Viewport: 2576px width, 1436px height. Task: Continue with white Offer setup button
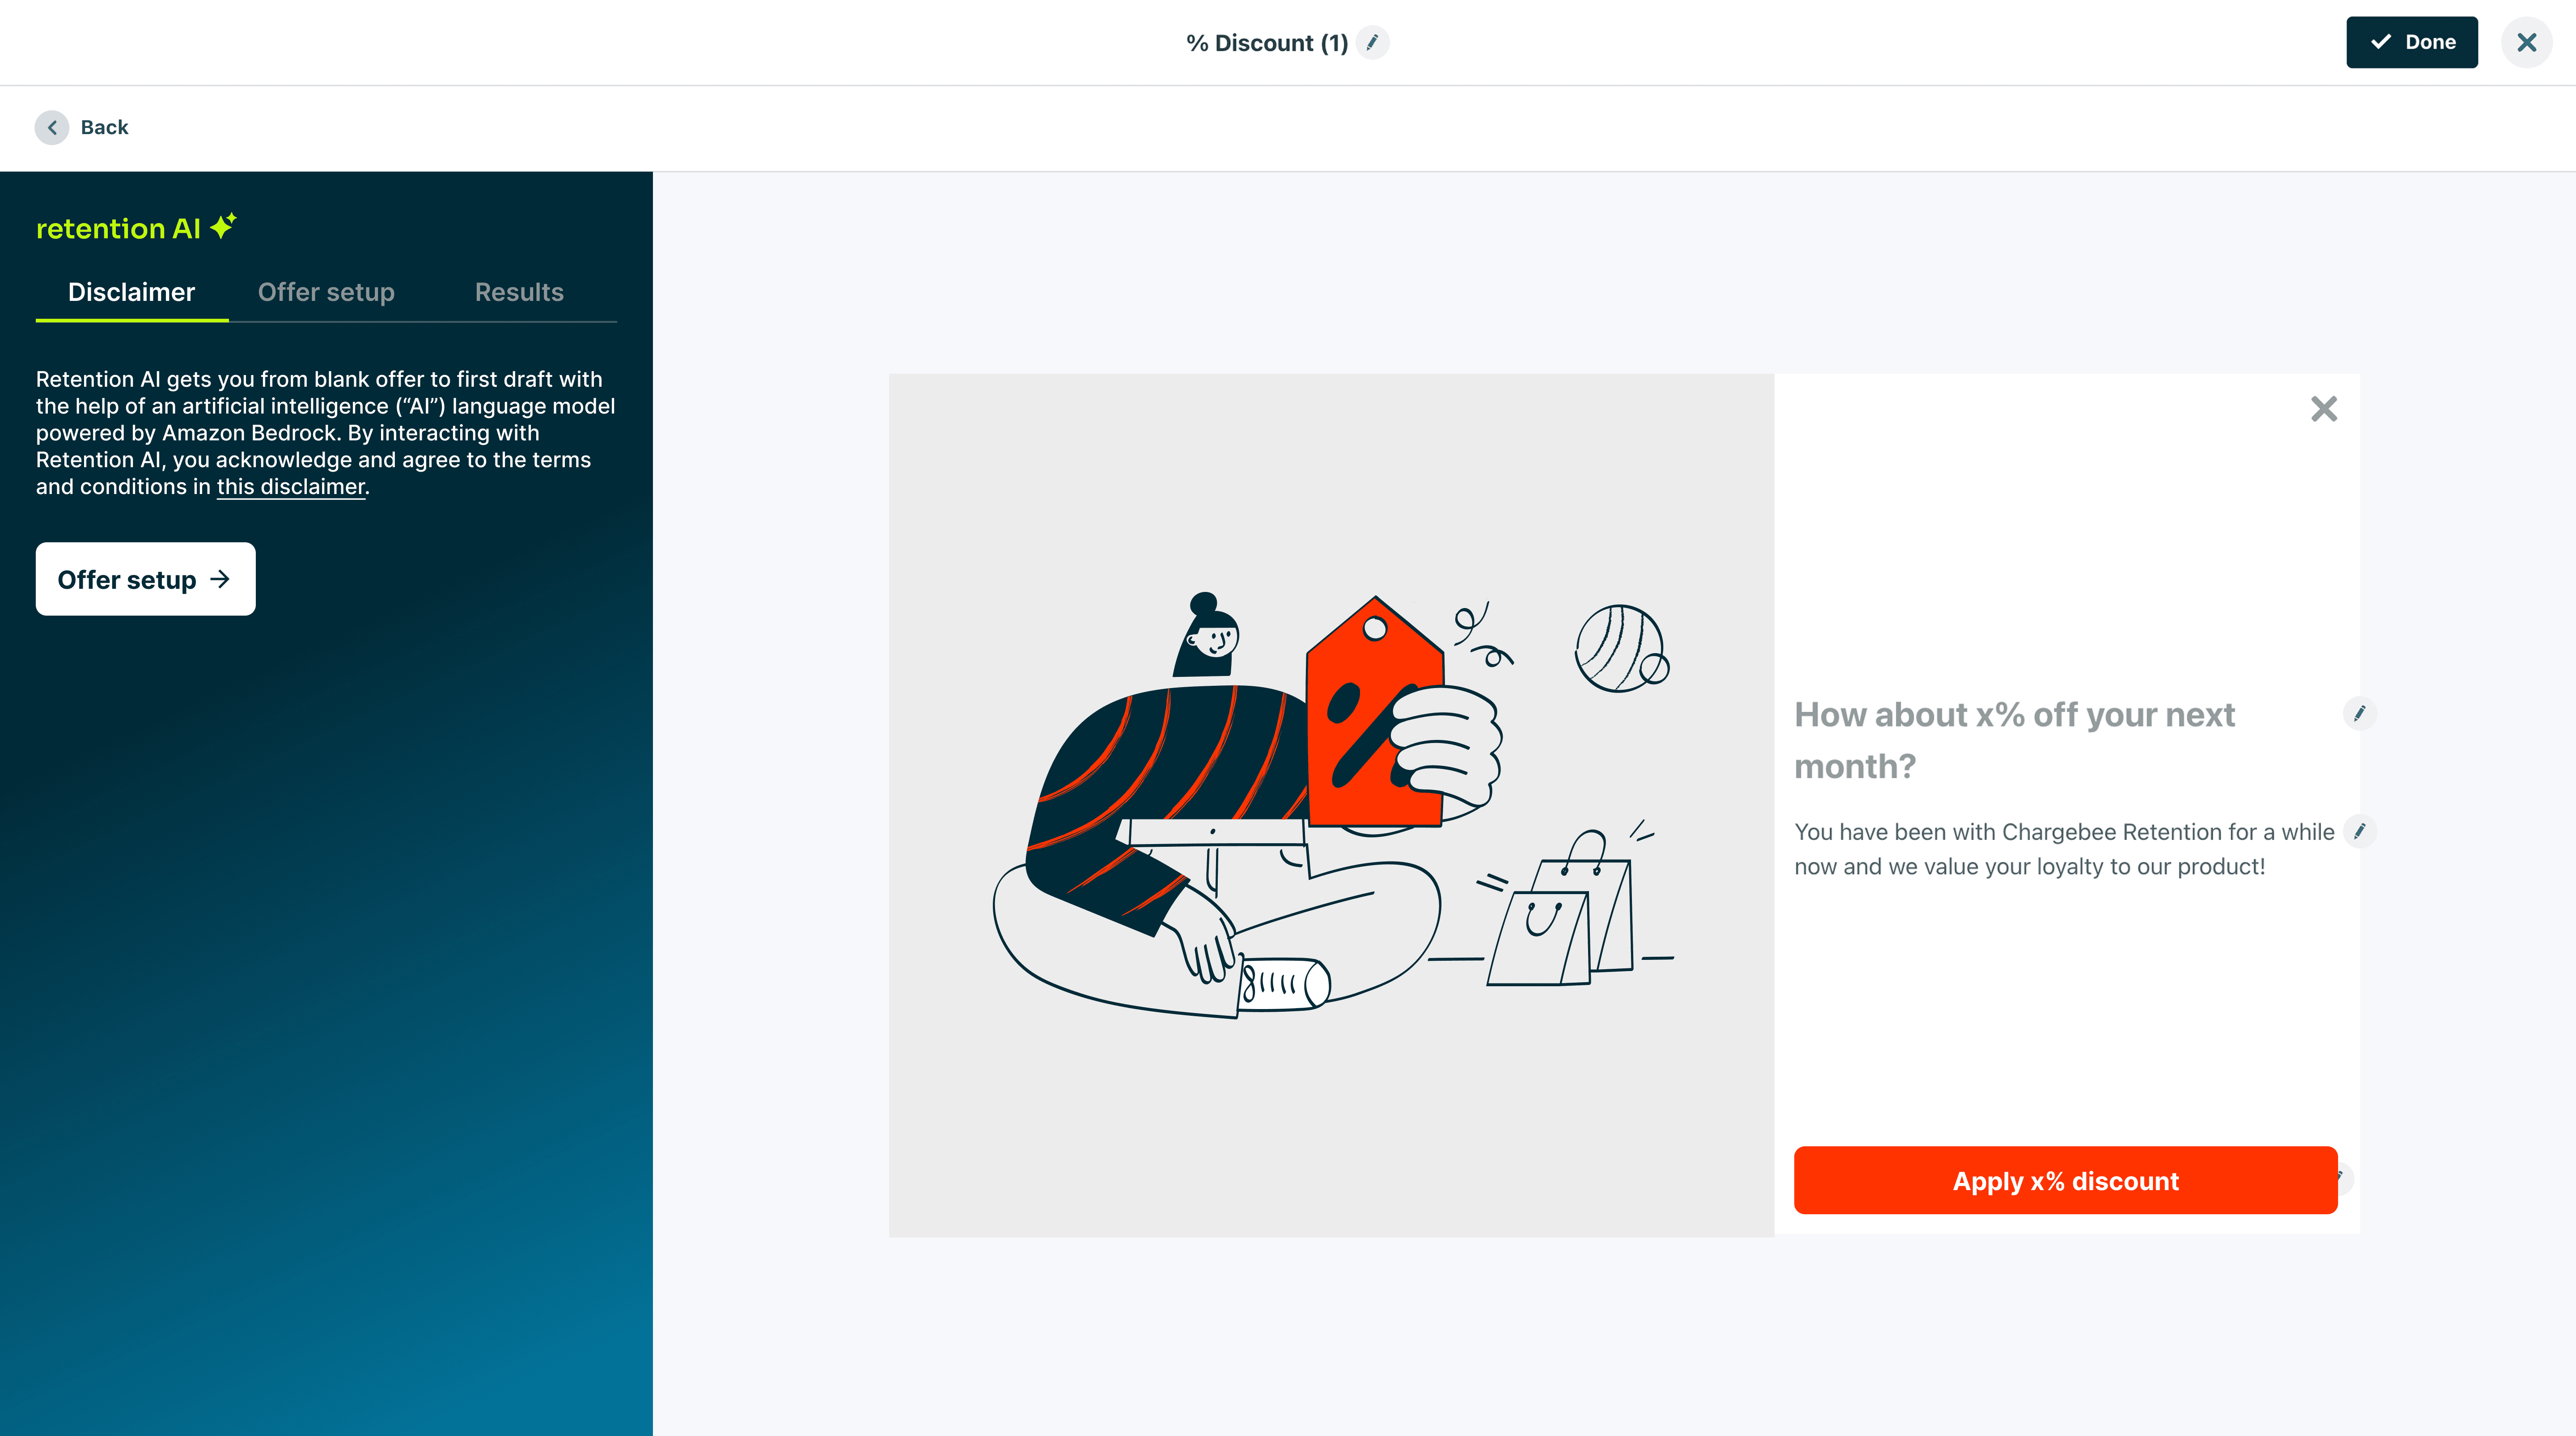(146, 579)
